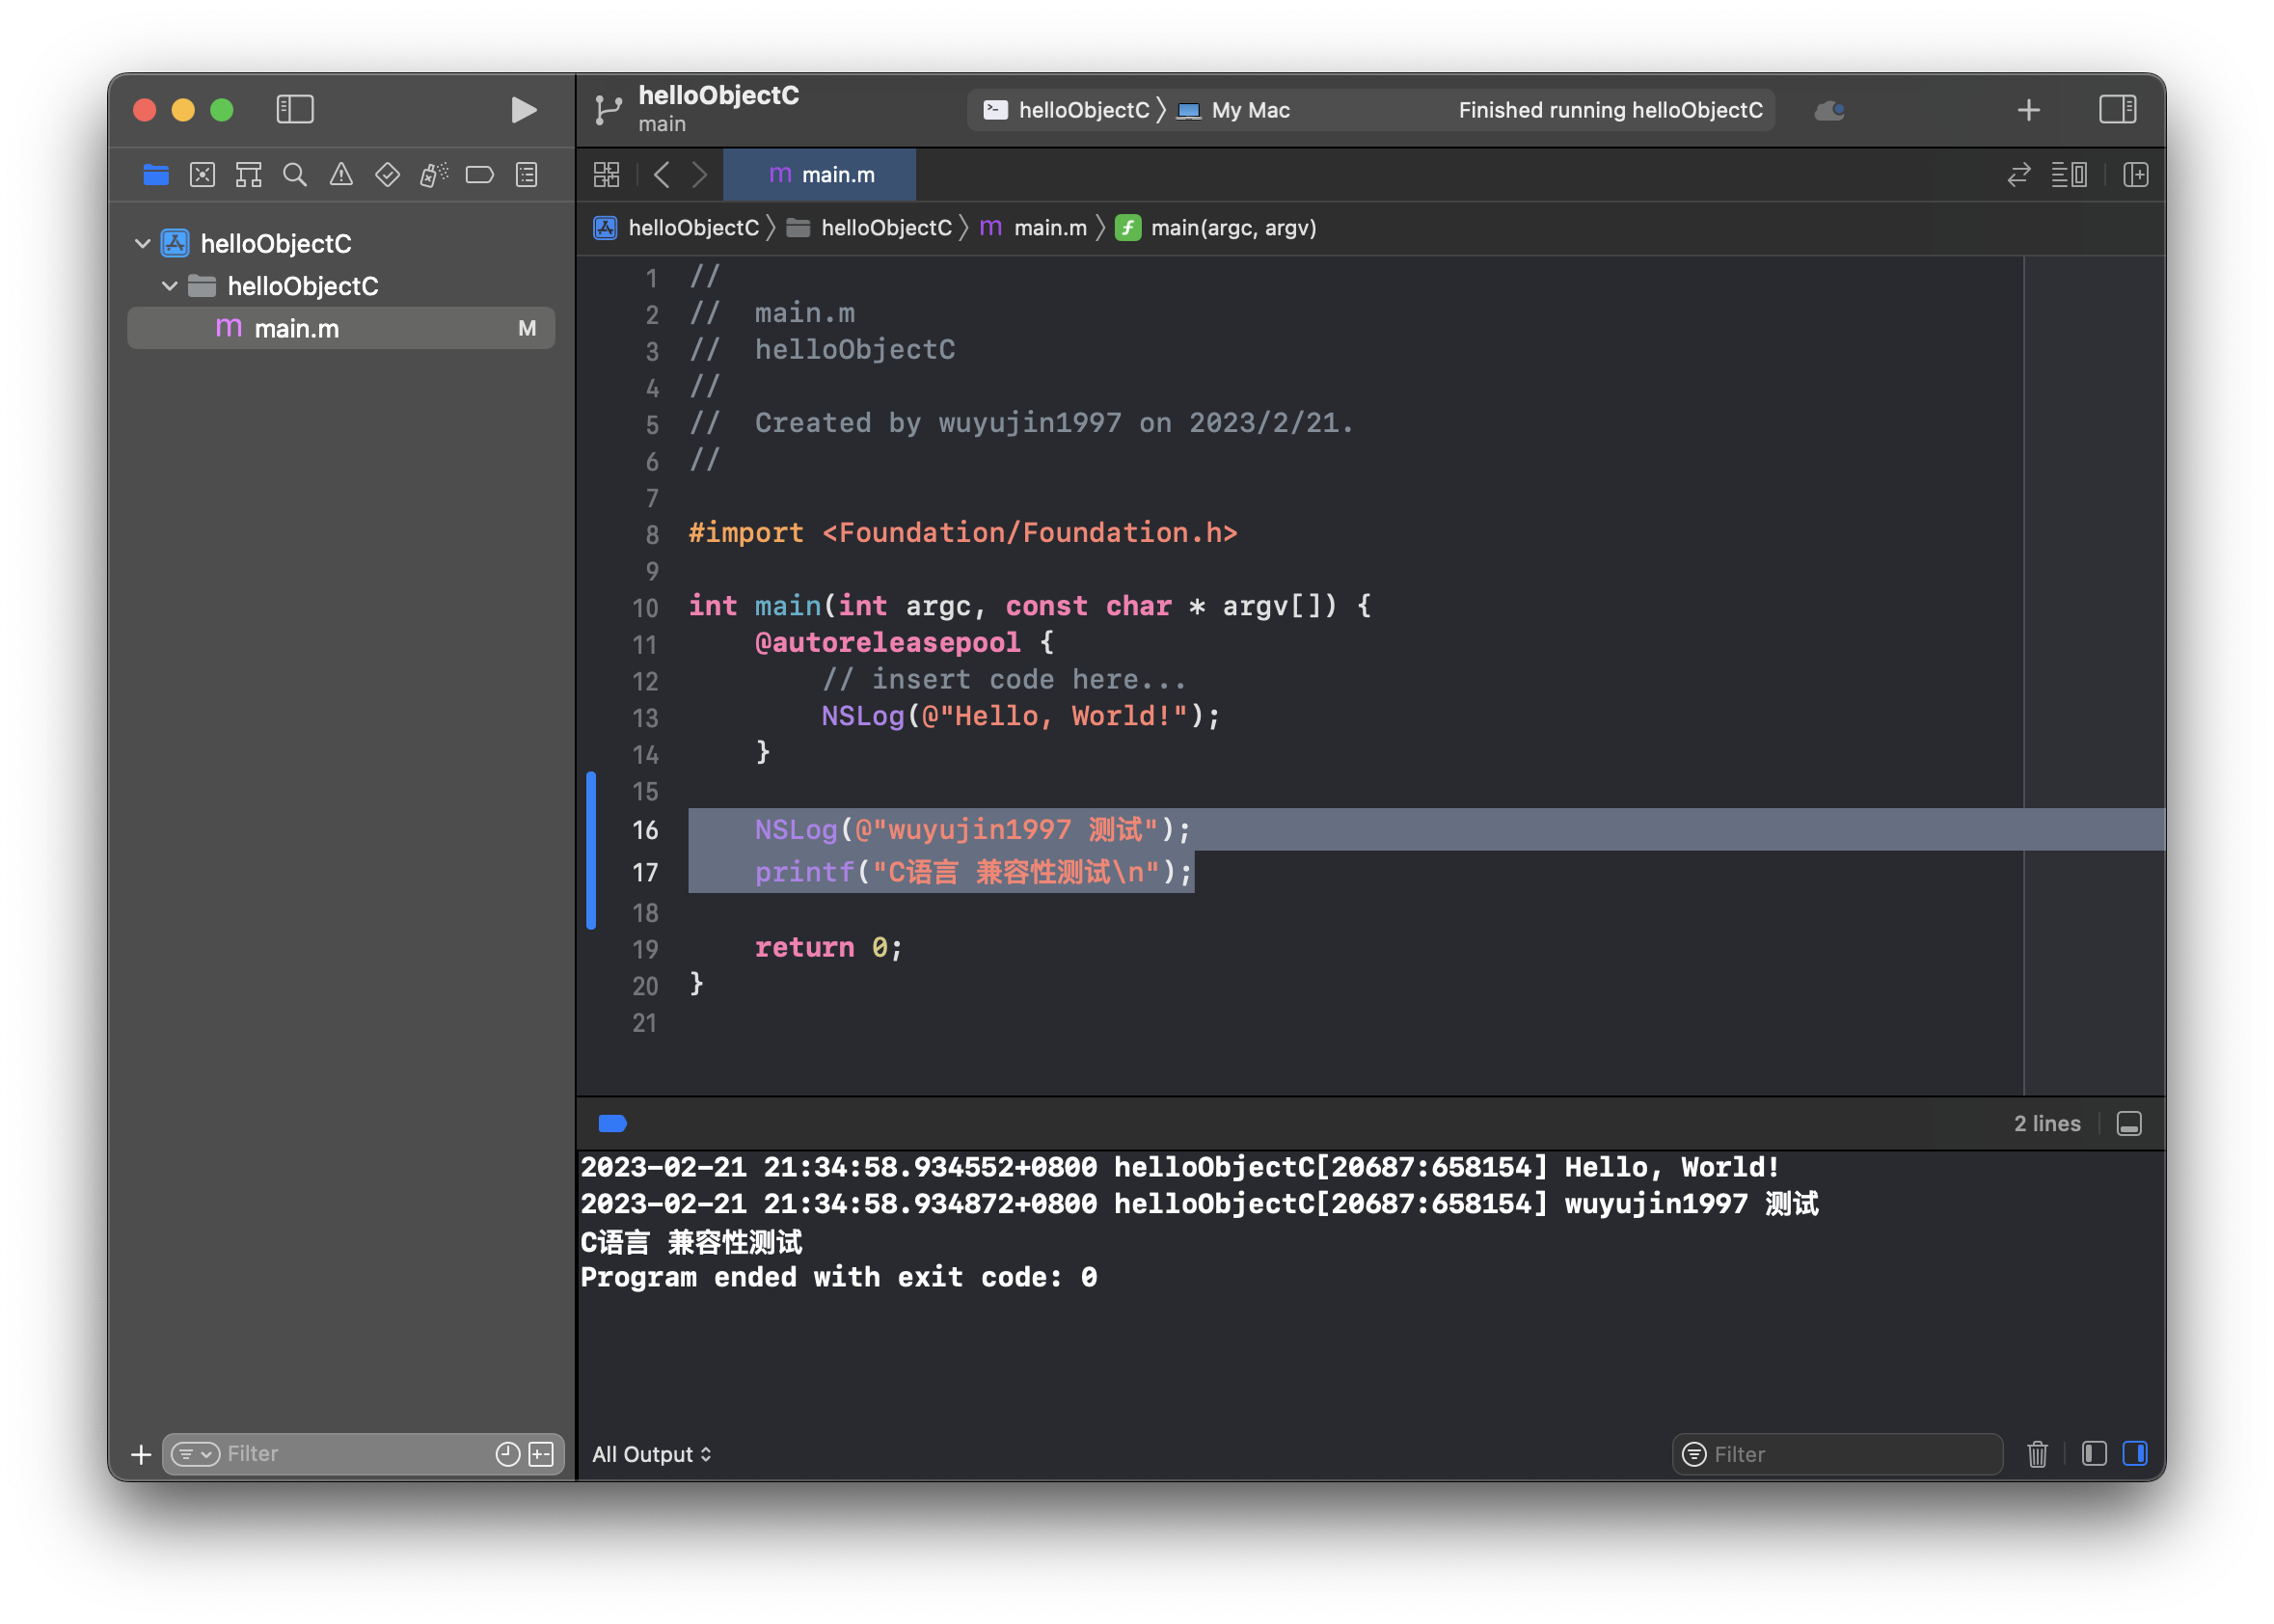The height and width of the screenshot is (1624, 2274).
Task: Open the Find navigator magnifier icon
Action: [294, 175]
